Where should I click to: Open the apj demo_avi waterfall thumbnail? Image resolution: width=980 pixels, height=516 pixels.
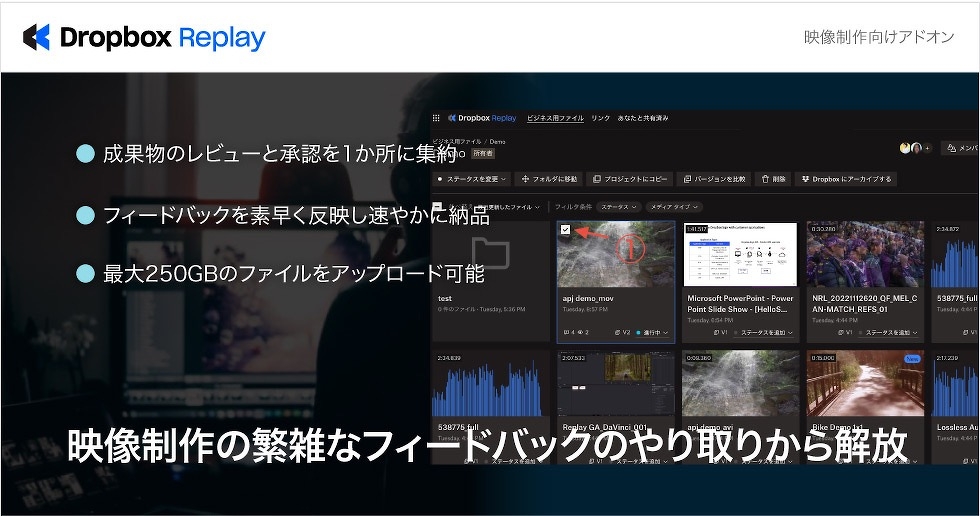pos(741,384)
